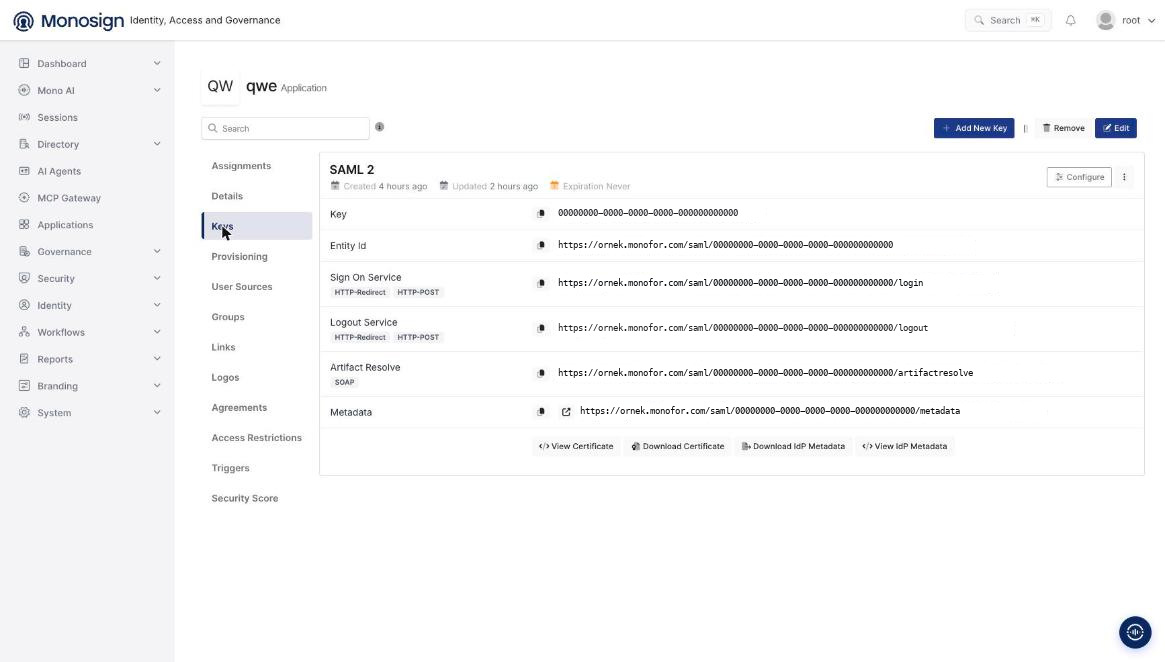Expand the Directory menu chevron

tap(157, 144)
